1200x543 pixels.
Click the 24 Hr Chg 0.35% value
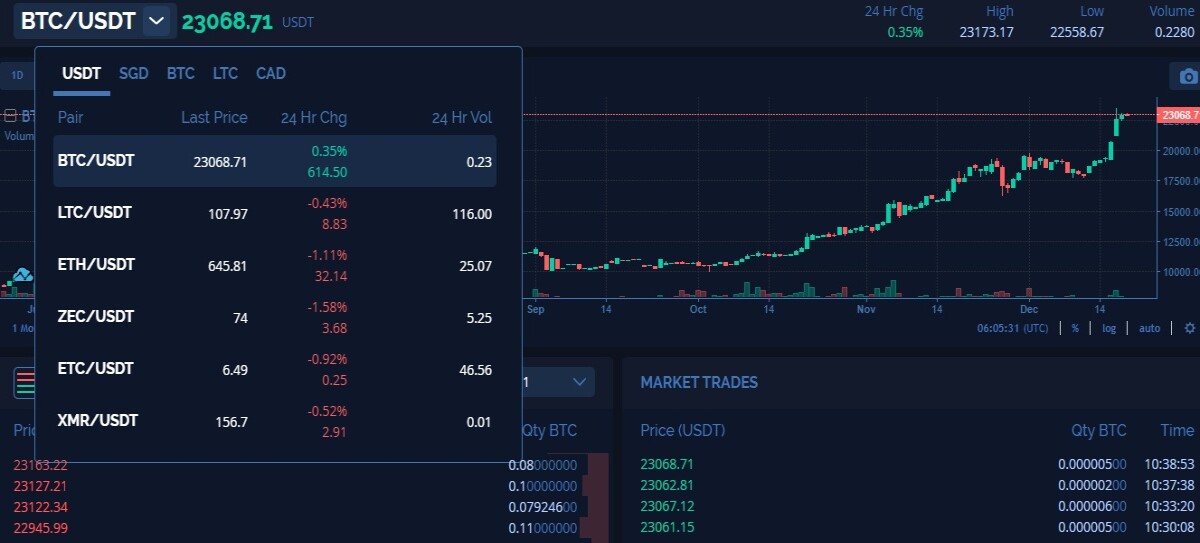pyautogui.click(x=905, y=32)
